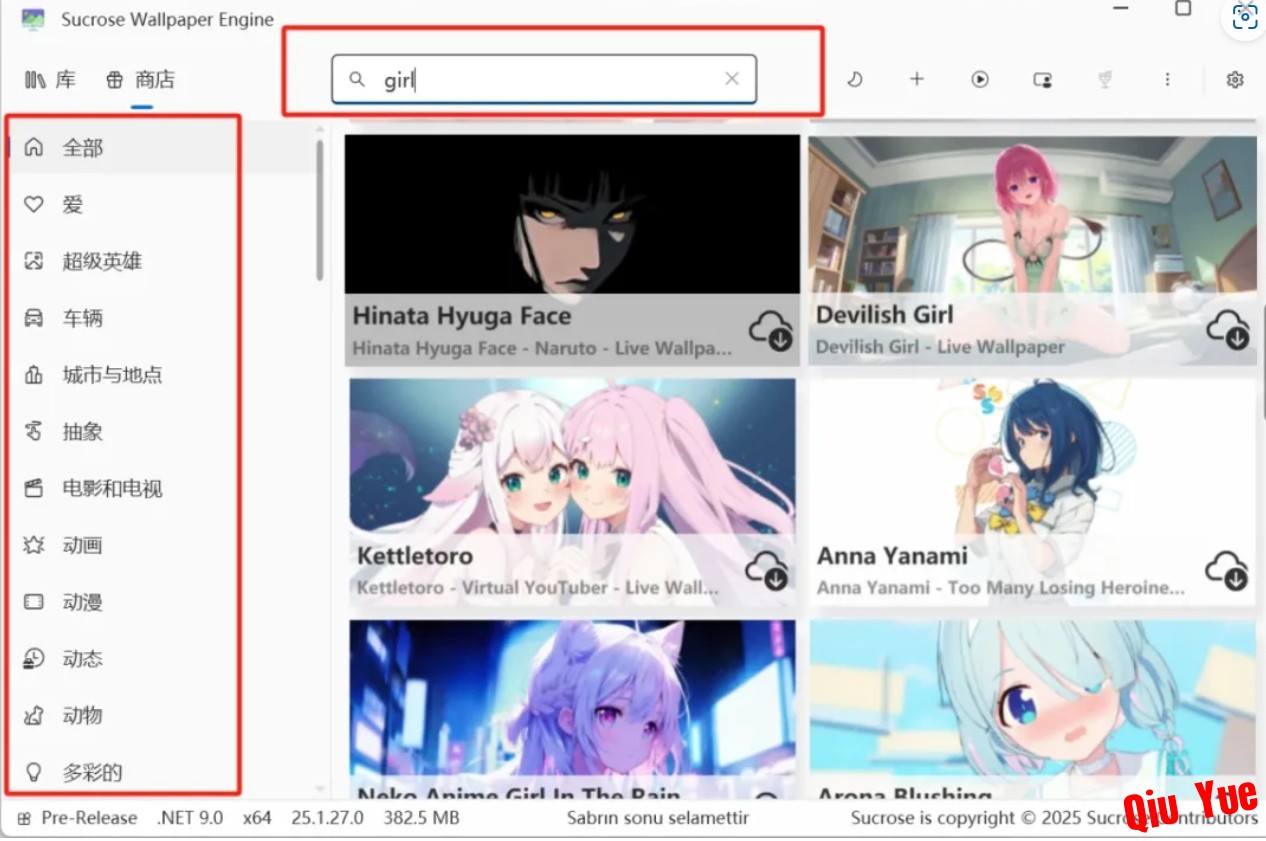Click the wine glass icon in toolbar
Viewport: 1266px width, 841px height.
1105,79
